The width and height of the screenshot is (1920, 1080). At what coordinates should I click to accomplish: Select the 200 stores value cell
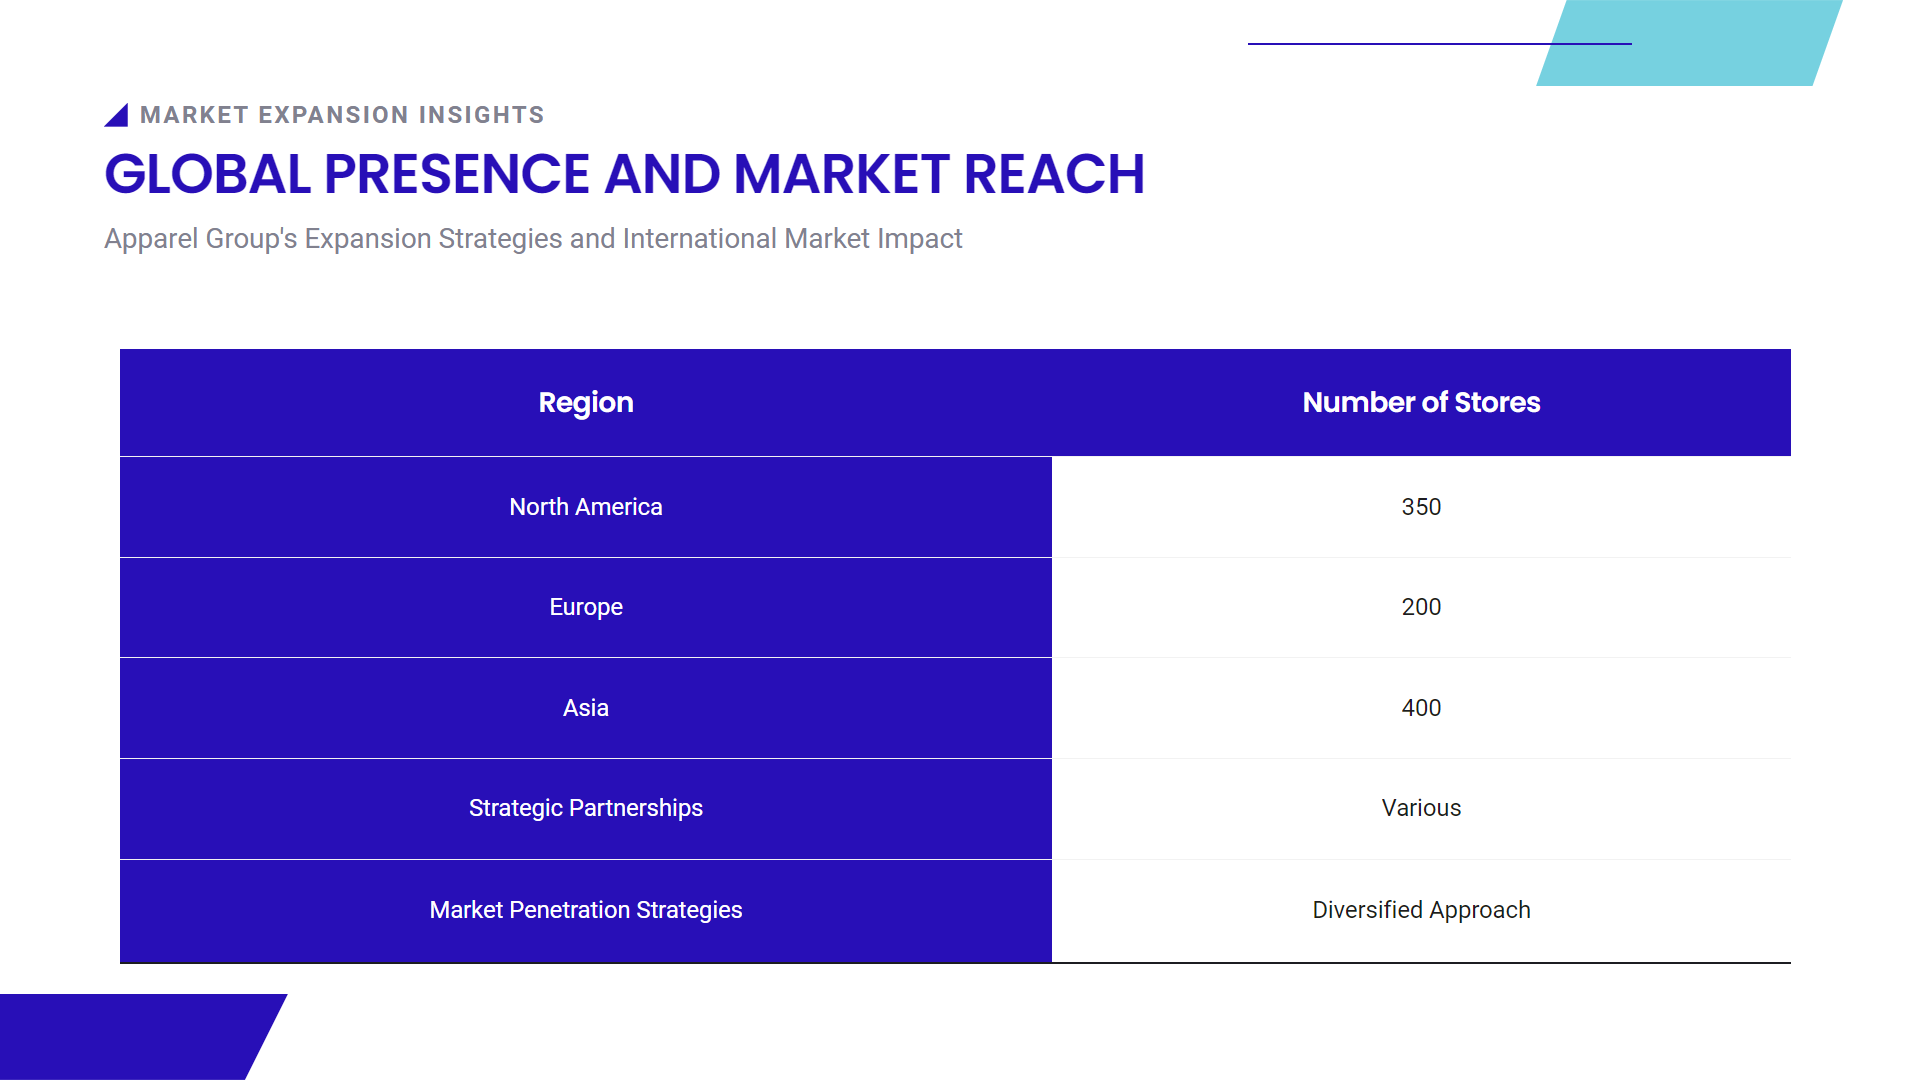(1420, 607)
